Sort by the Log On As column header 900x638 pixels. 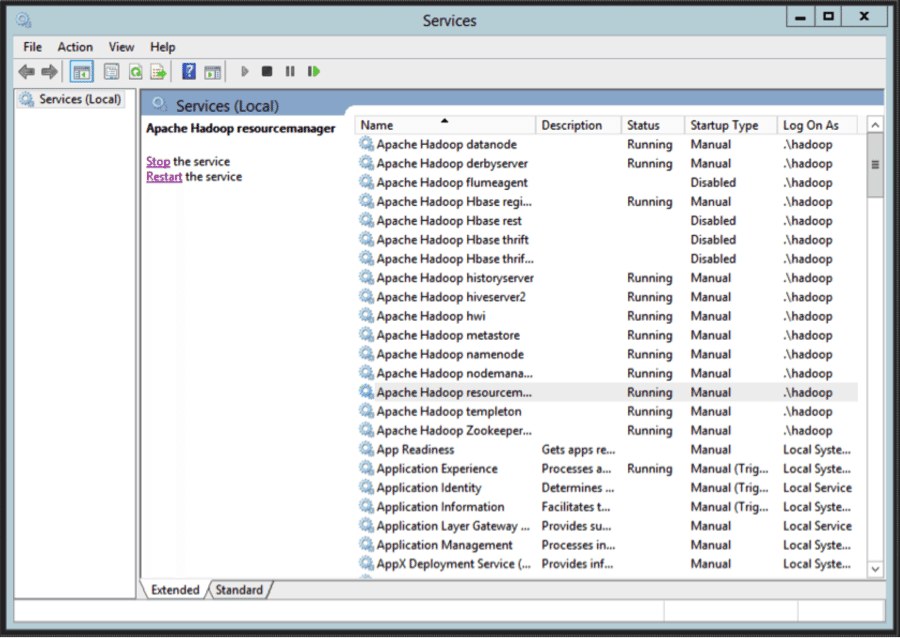click(817, 125)
